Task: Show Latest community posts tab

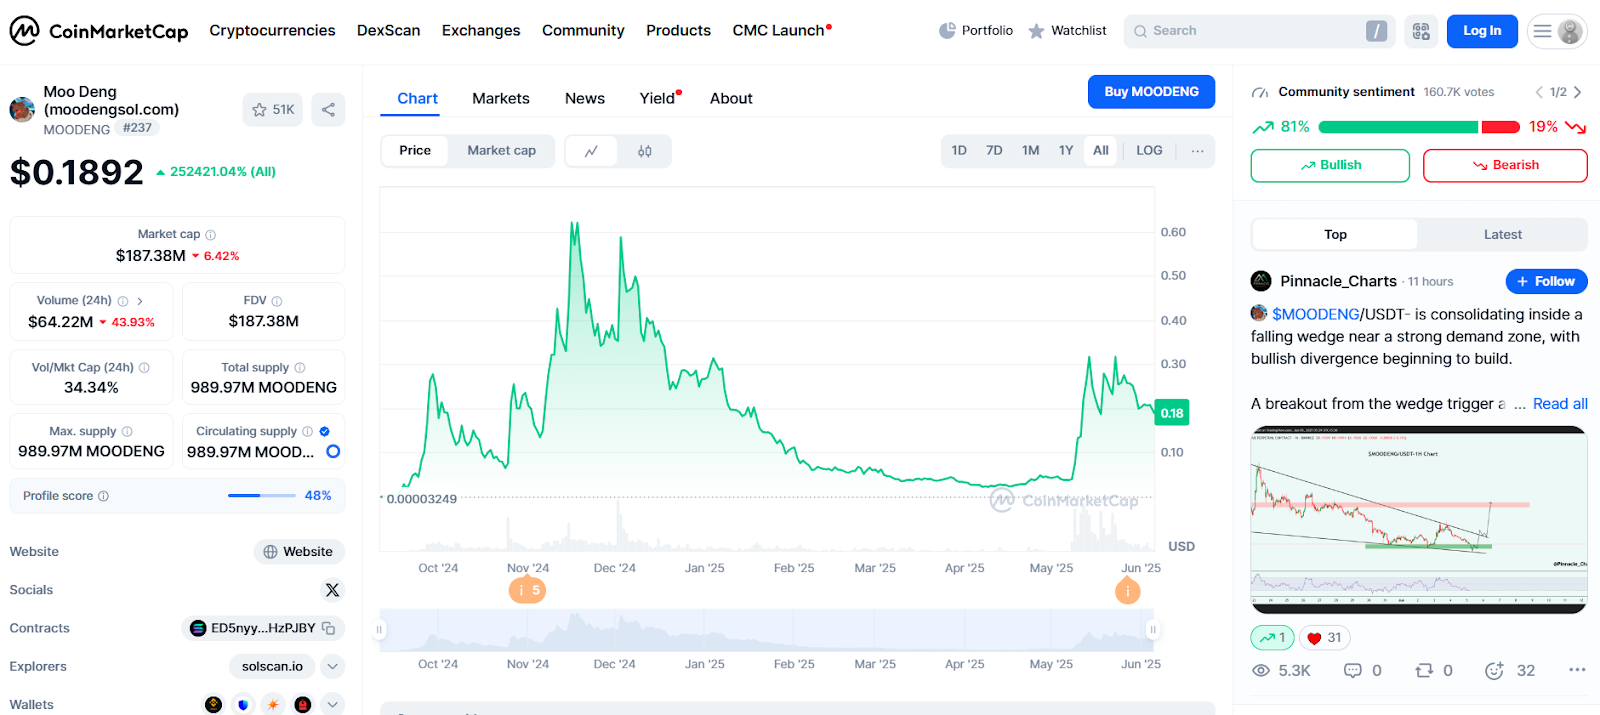Action: [x=1502, y=235]
